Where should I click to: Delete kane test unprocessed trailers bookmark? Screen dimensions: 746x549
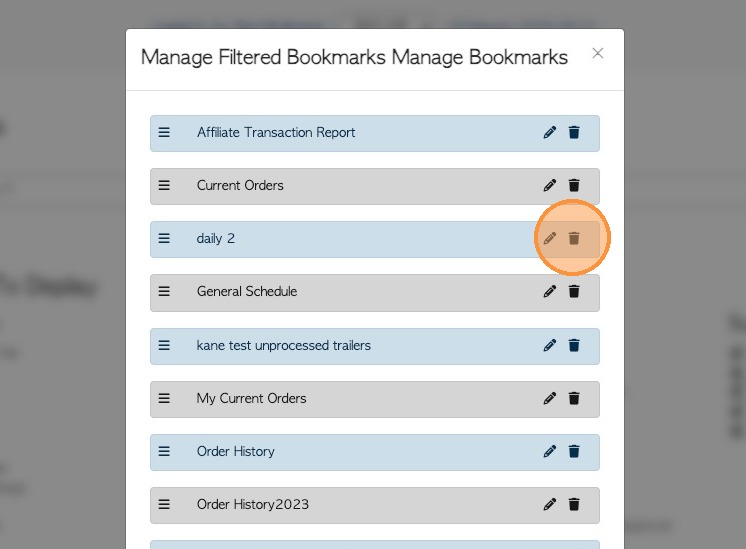(574, 346)
